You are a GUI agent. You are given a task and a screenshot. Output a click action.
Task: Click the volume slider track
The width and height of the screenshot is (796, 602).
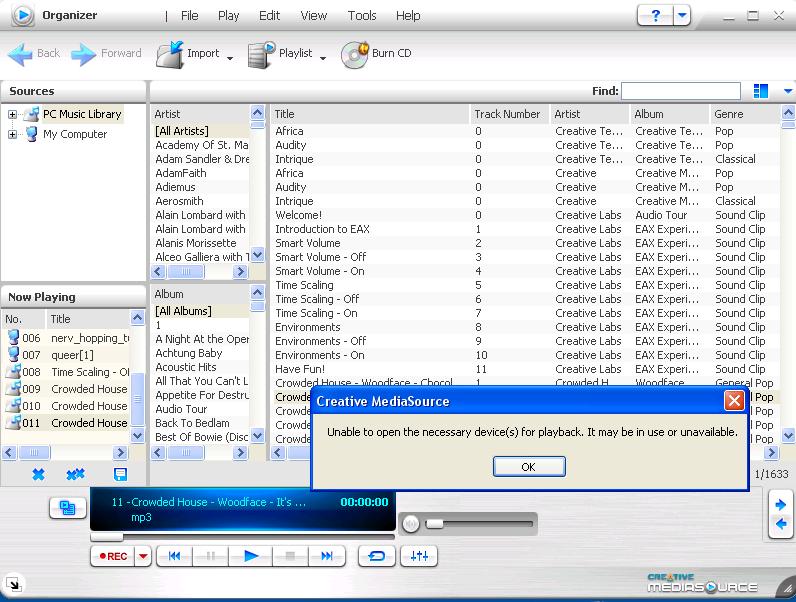(x=480, y=524)
